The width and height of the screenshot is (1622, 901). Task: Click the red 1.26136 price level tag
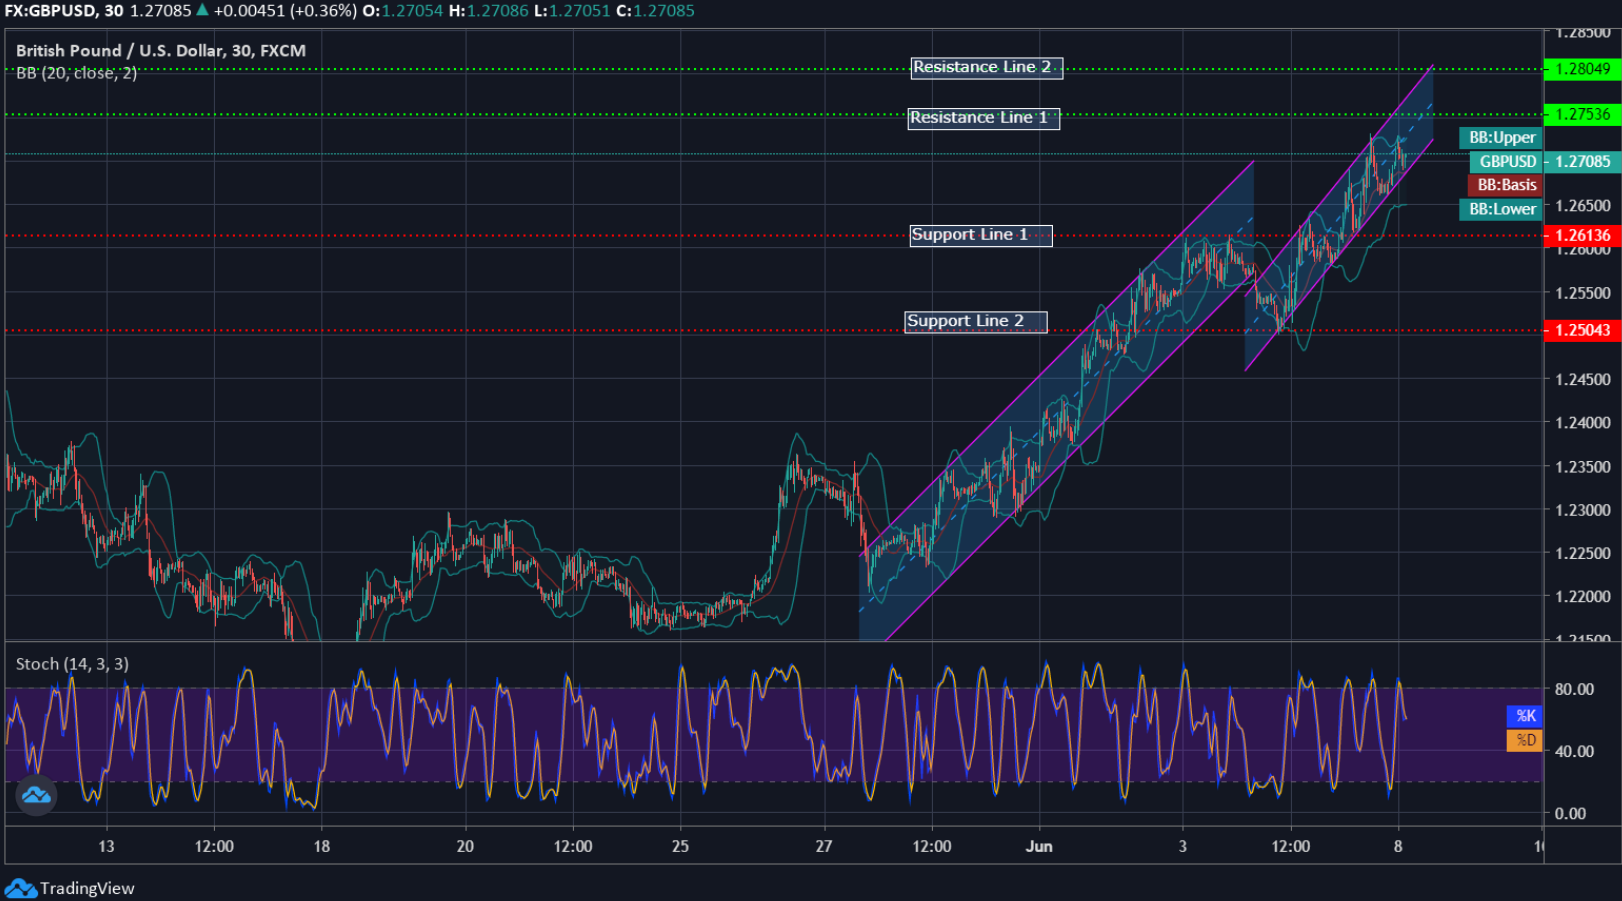coord(1583,234)
